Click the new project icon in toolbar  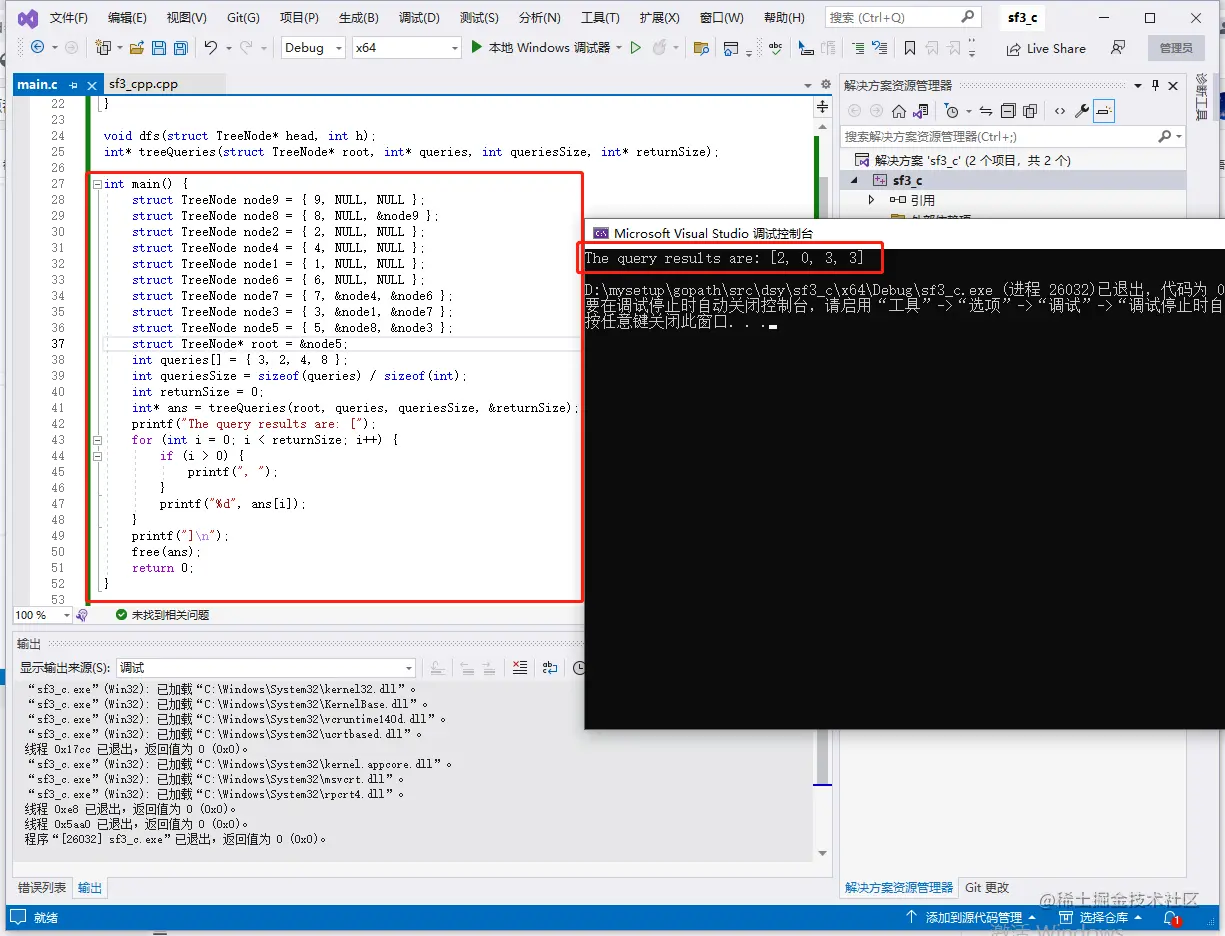coord(102,47)
